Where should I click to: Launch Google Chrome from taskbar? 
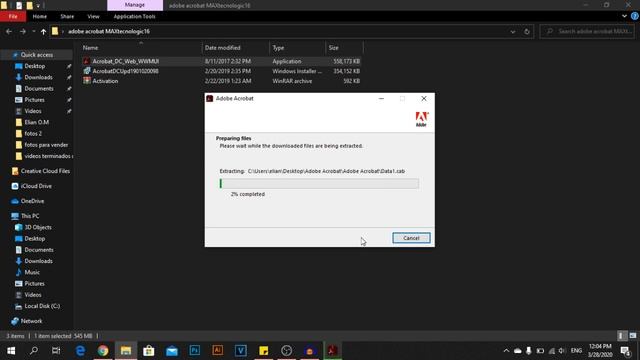coord(103,351)
